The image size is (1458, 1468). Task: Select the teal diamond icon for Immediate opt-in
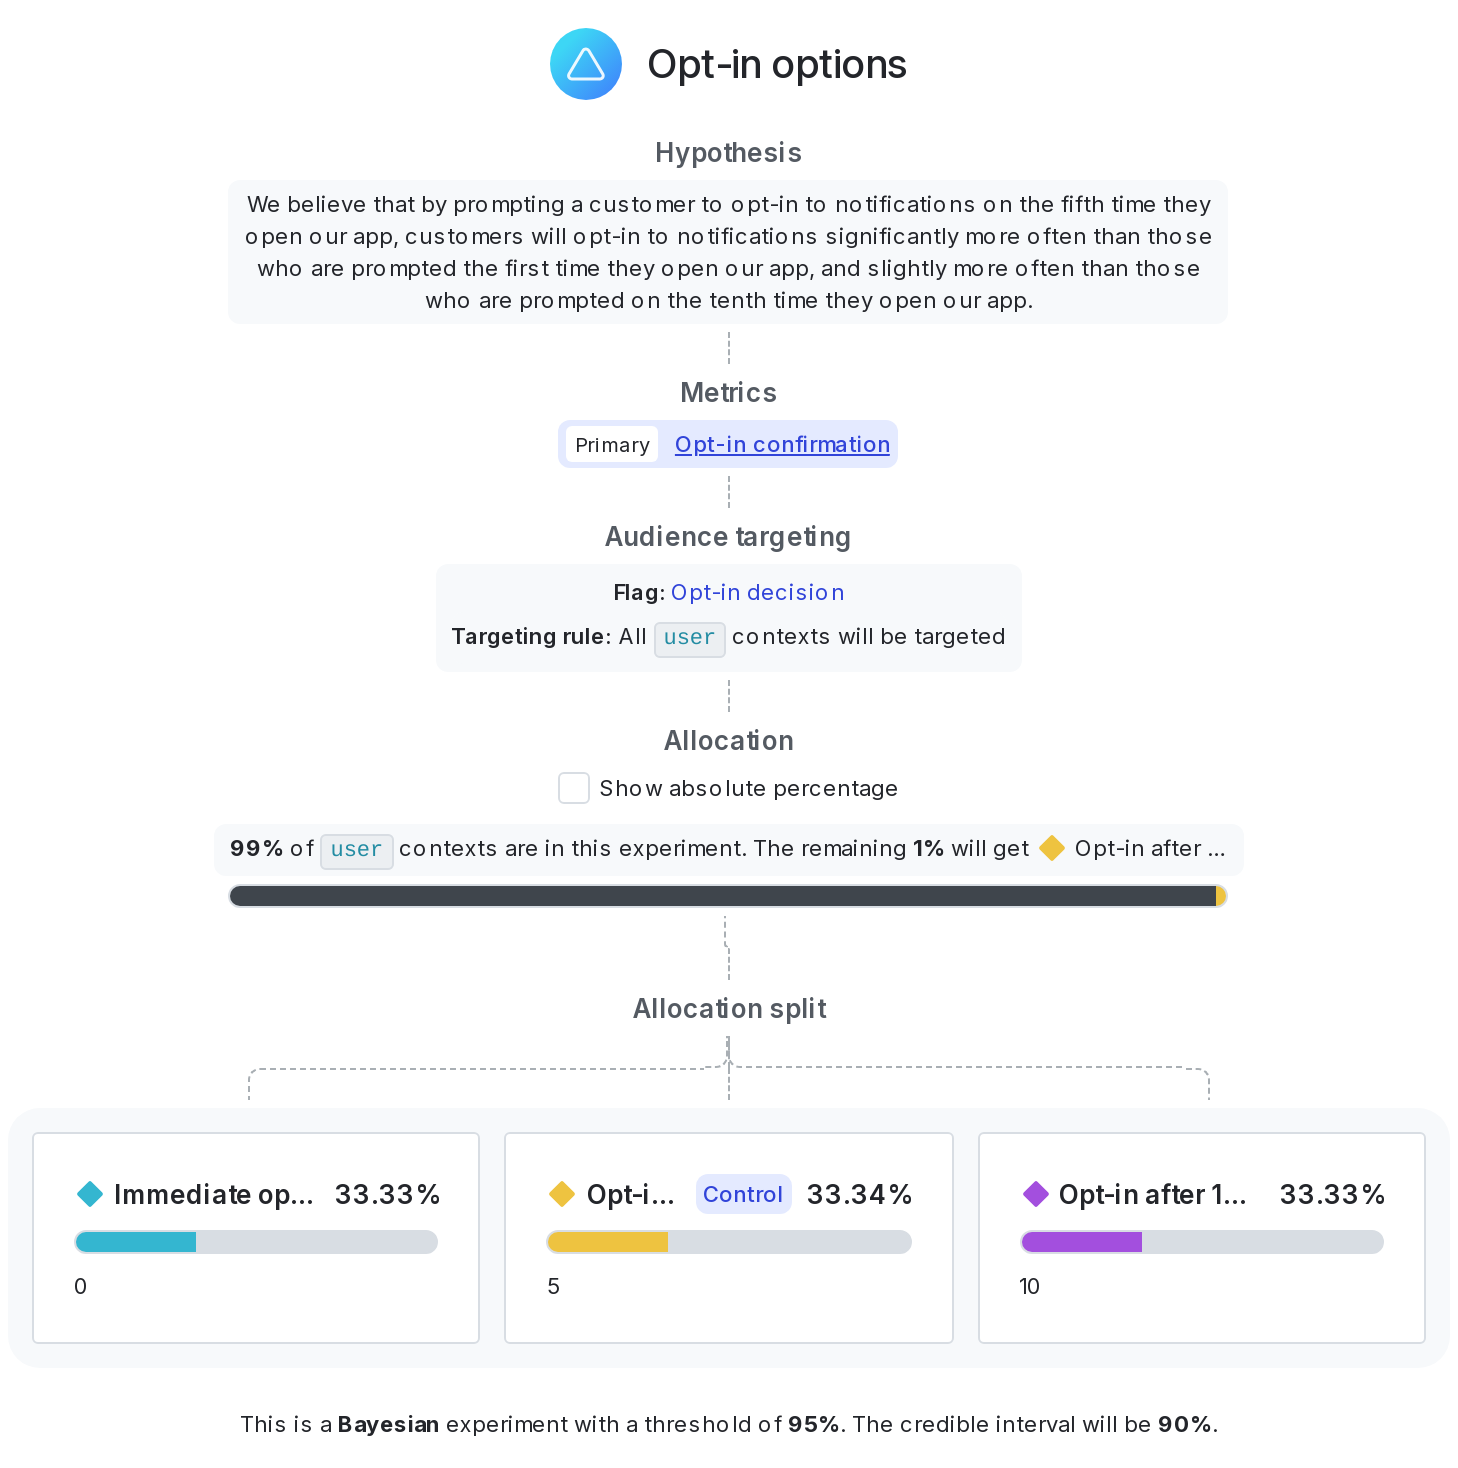tap(90, 1193)
